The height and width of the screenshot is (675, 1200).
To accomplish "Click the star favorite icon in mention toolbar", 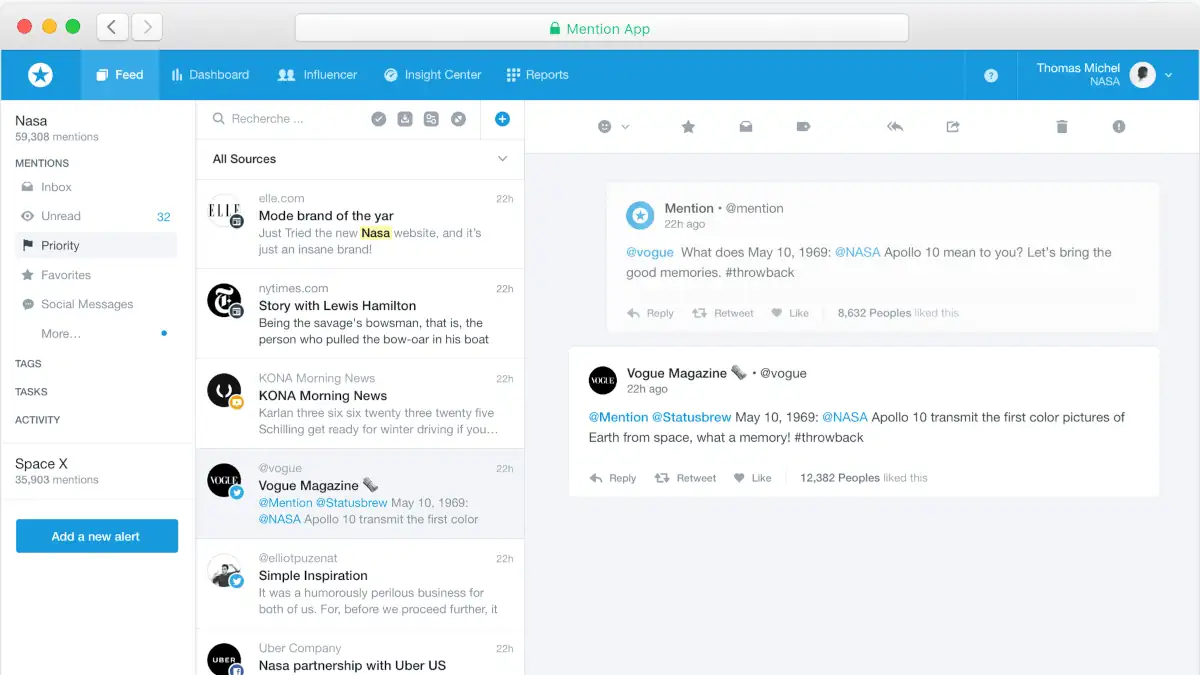I will point(688,127).
